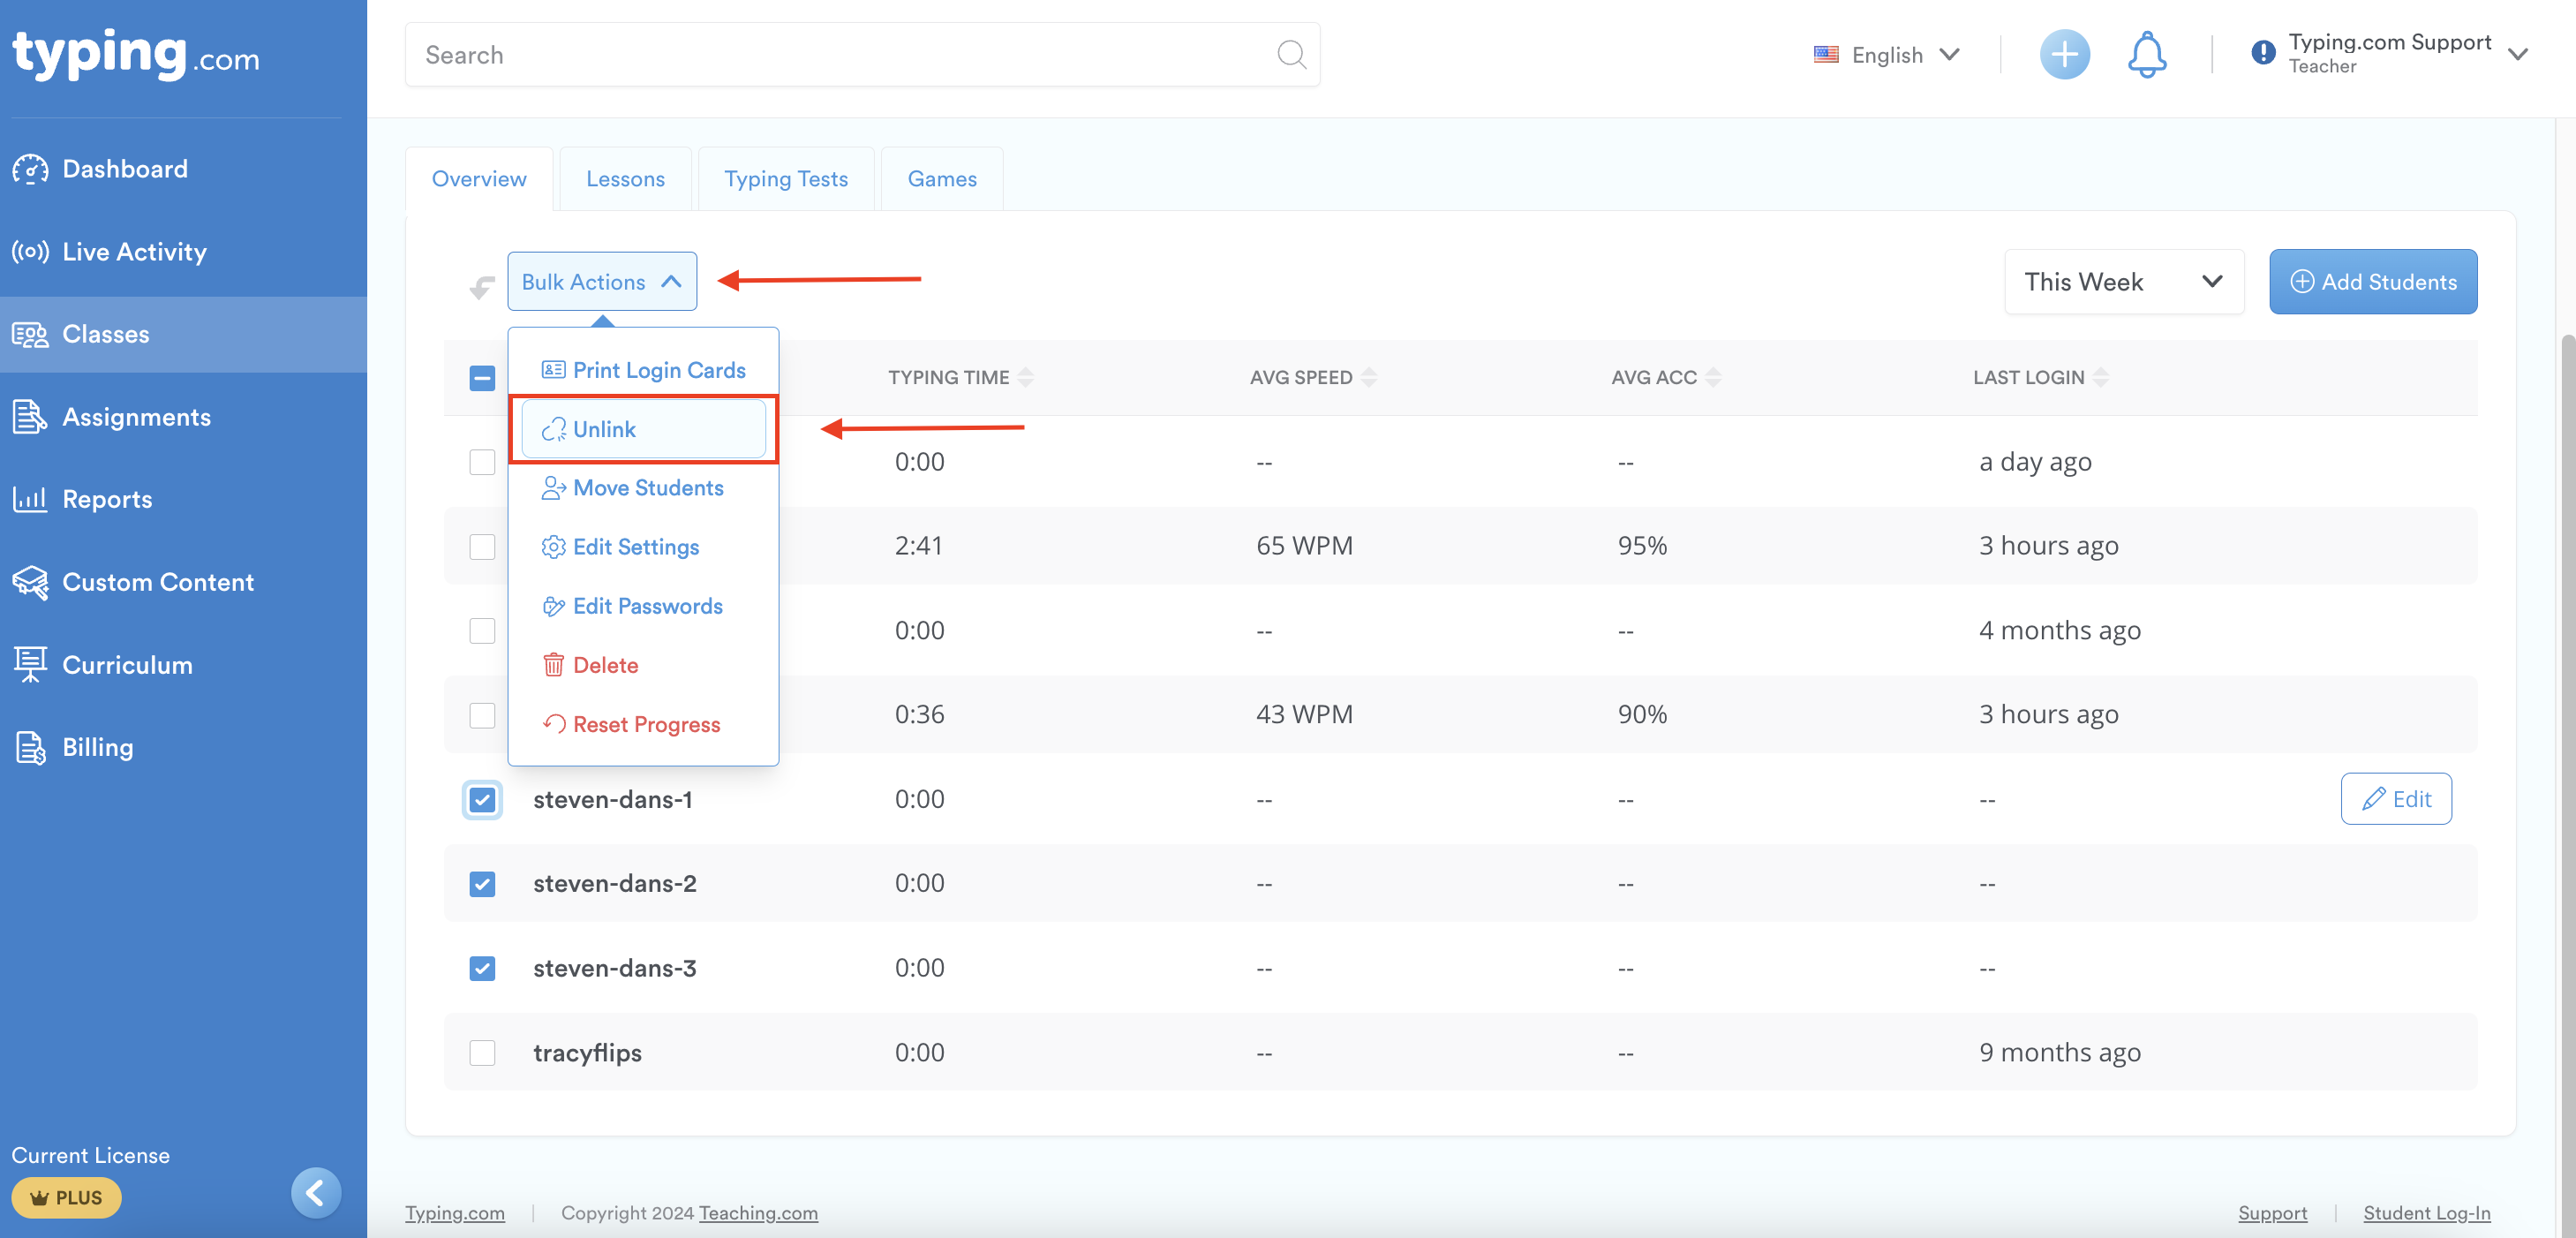Click the search magnifier icon

1291,55
